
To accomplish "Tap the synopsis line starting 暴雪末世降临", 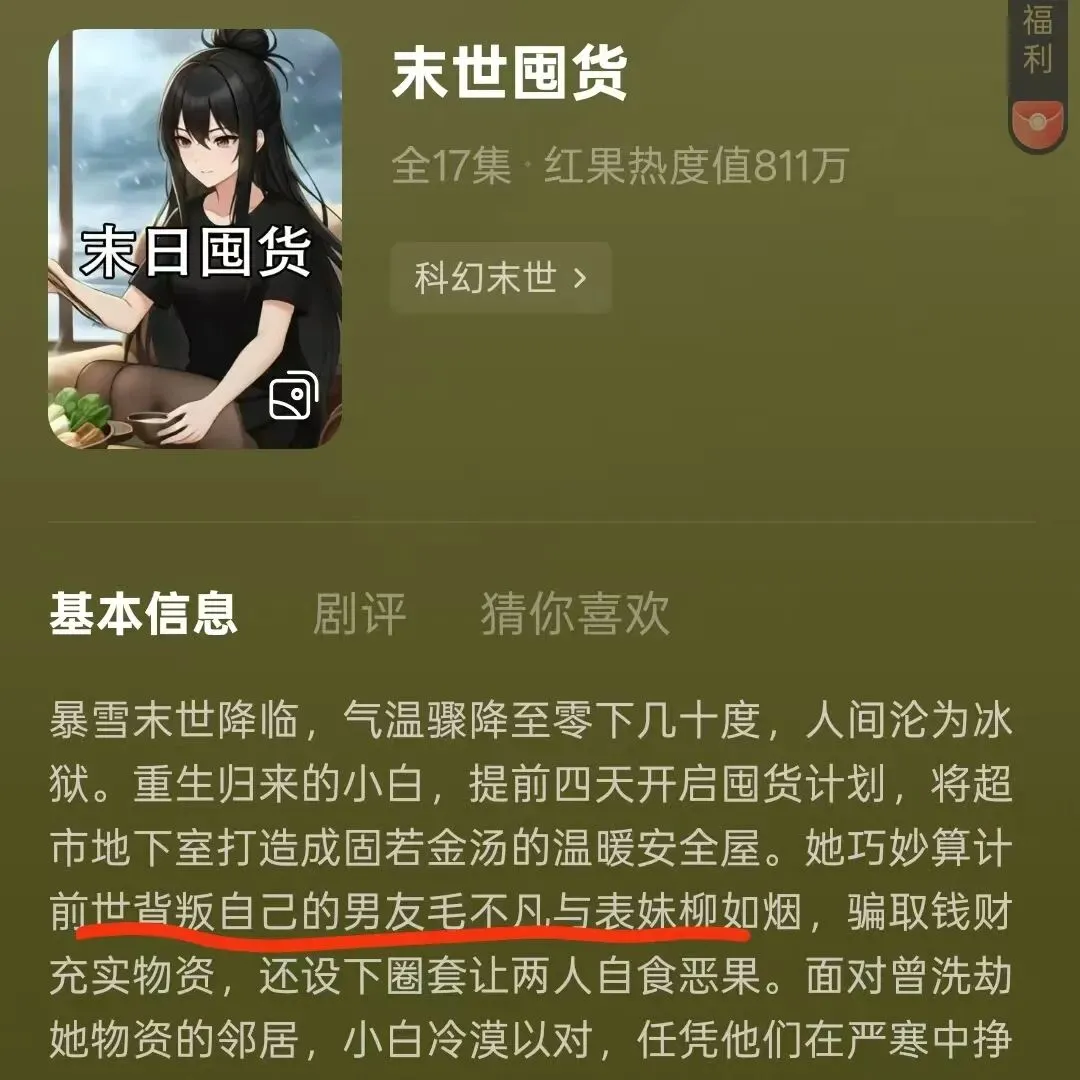I will [x=530, y=721].
